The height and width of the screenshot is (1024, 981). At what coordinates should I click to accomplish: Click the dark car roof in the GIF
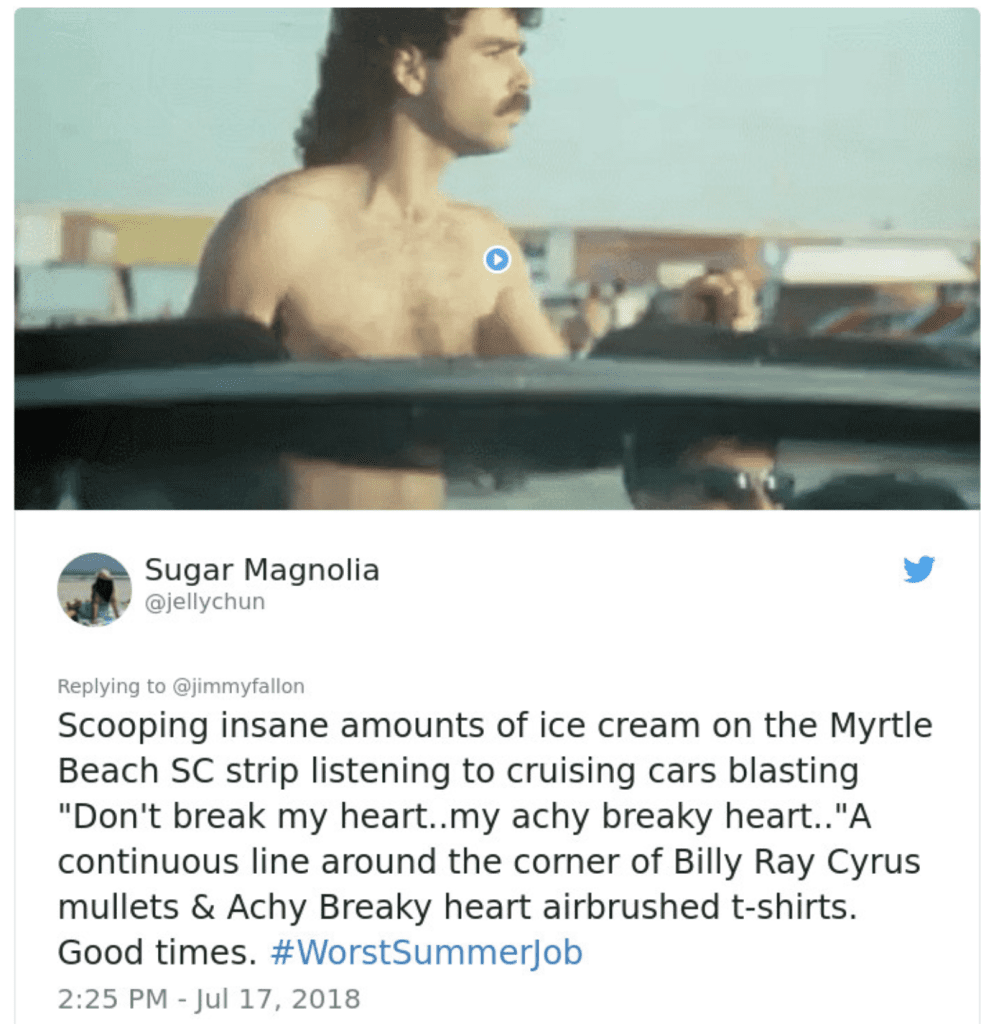[x=496, y=392]
